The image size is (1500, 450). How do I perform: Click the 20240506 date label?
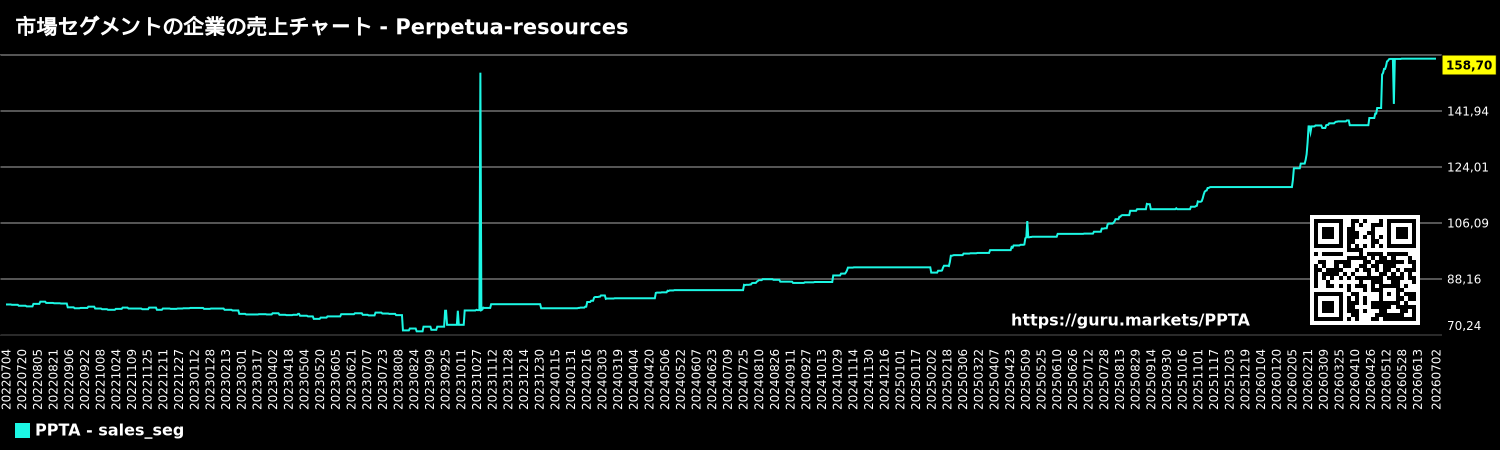[665, 379]
